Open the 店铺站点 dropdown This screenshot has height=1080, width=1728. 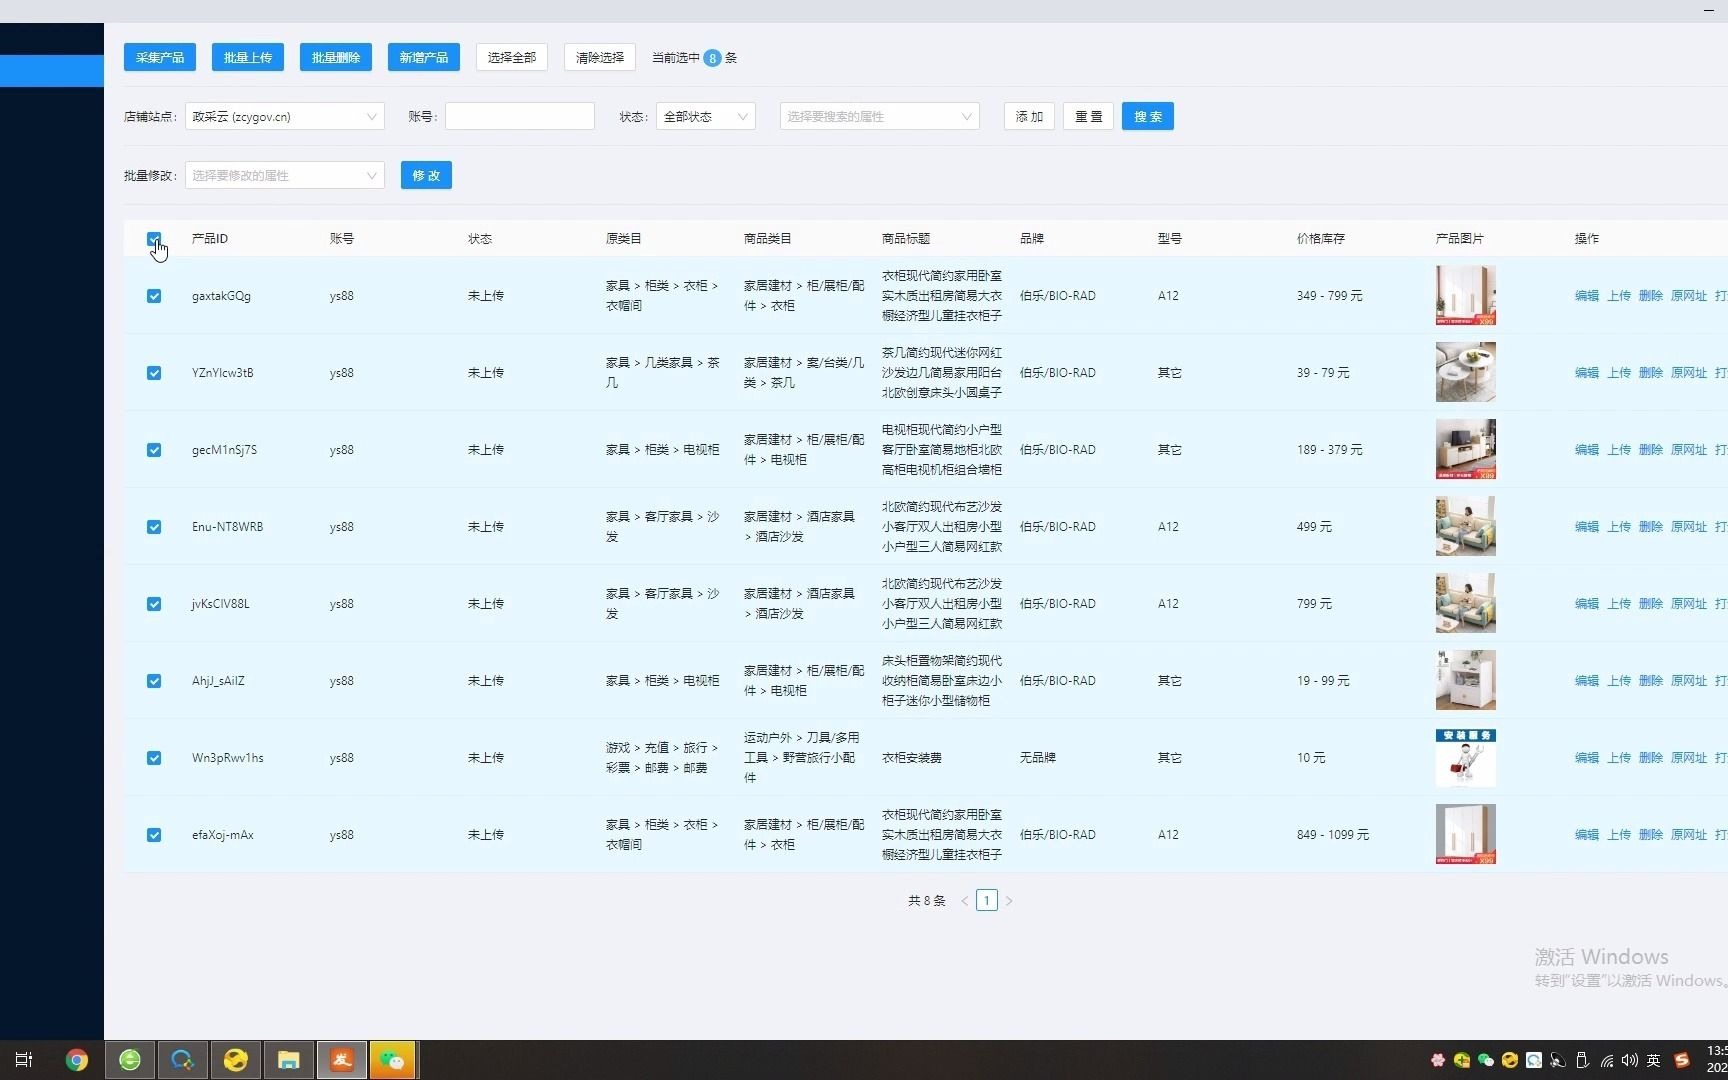pyautogui.click(x=284, y=117)
